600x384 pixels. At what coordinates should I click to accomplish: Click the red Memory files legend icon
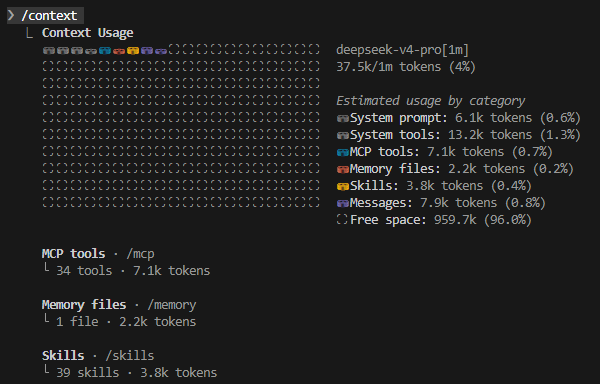click(342, 169)
